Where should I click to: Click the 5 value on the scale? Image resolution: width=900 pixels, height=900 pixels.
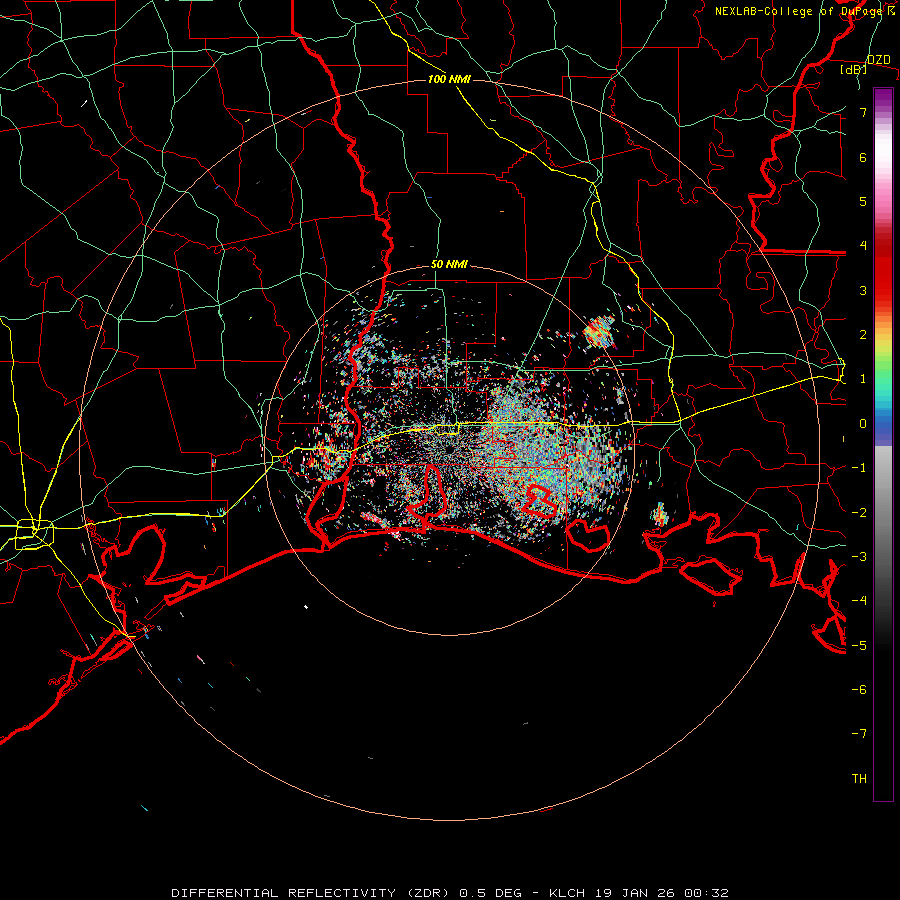coord(863,201)
